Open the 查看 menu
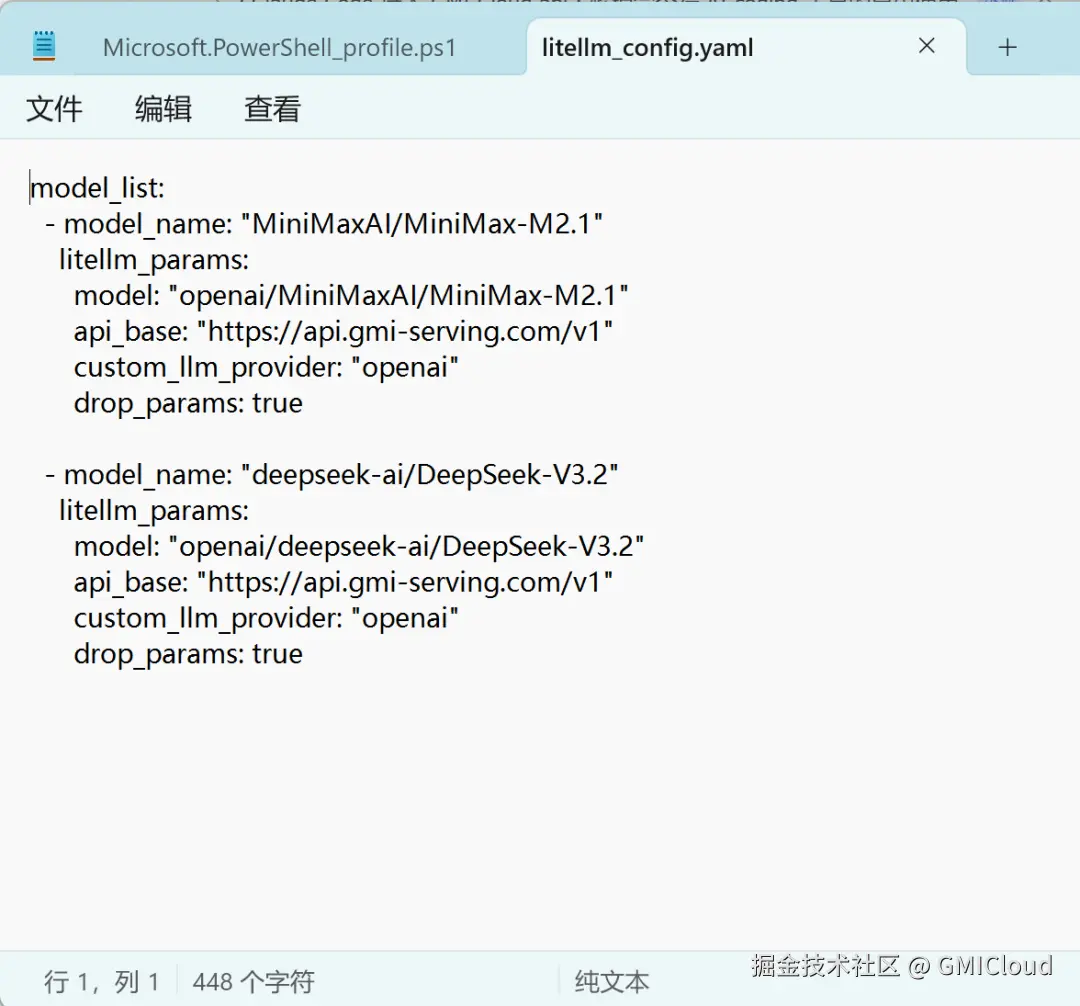 tap(273, 109)
